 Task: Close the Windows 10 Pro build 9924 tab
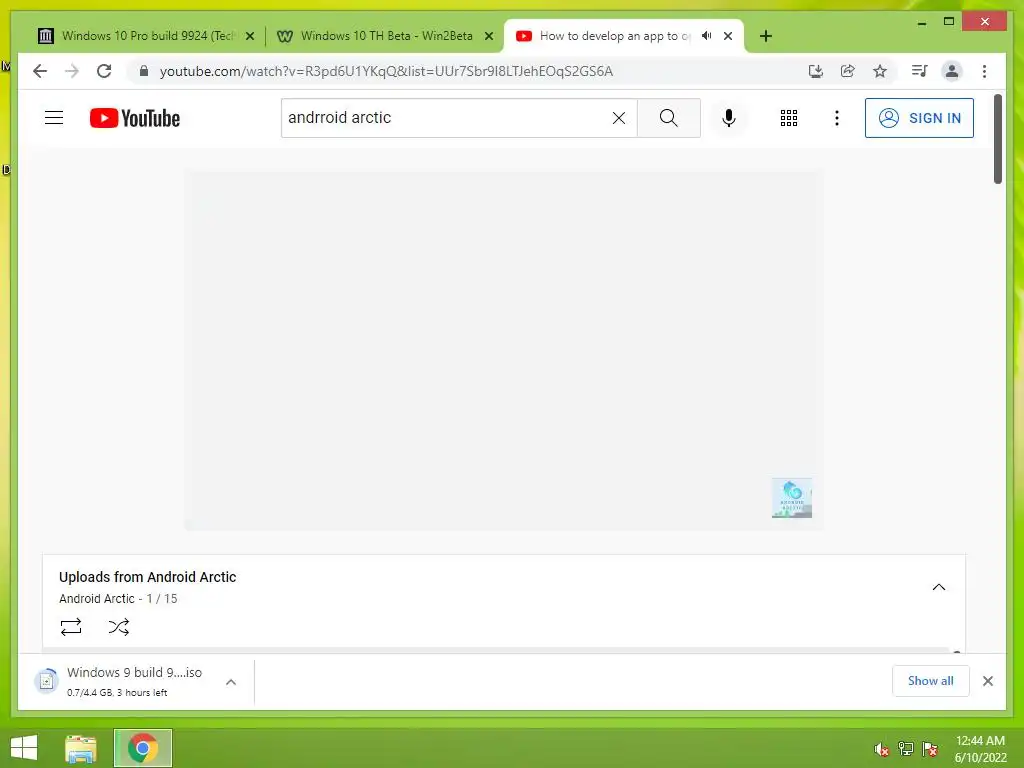click(249, 36)
